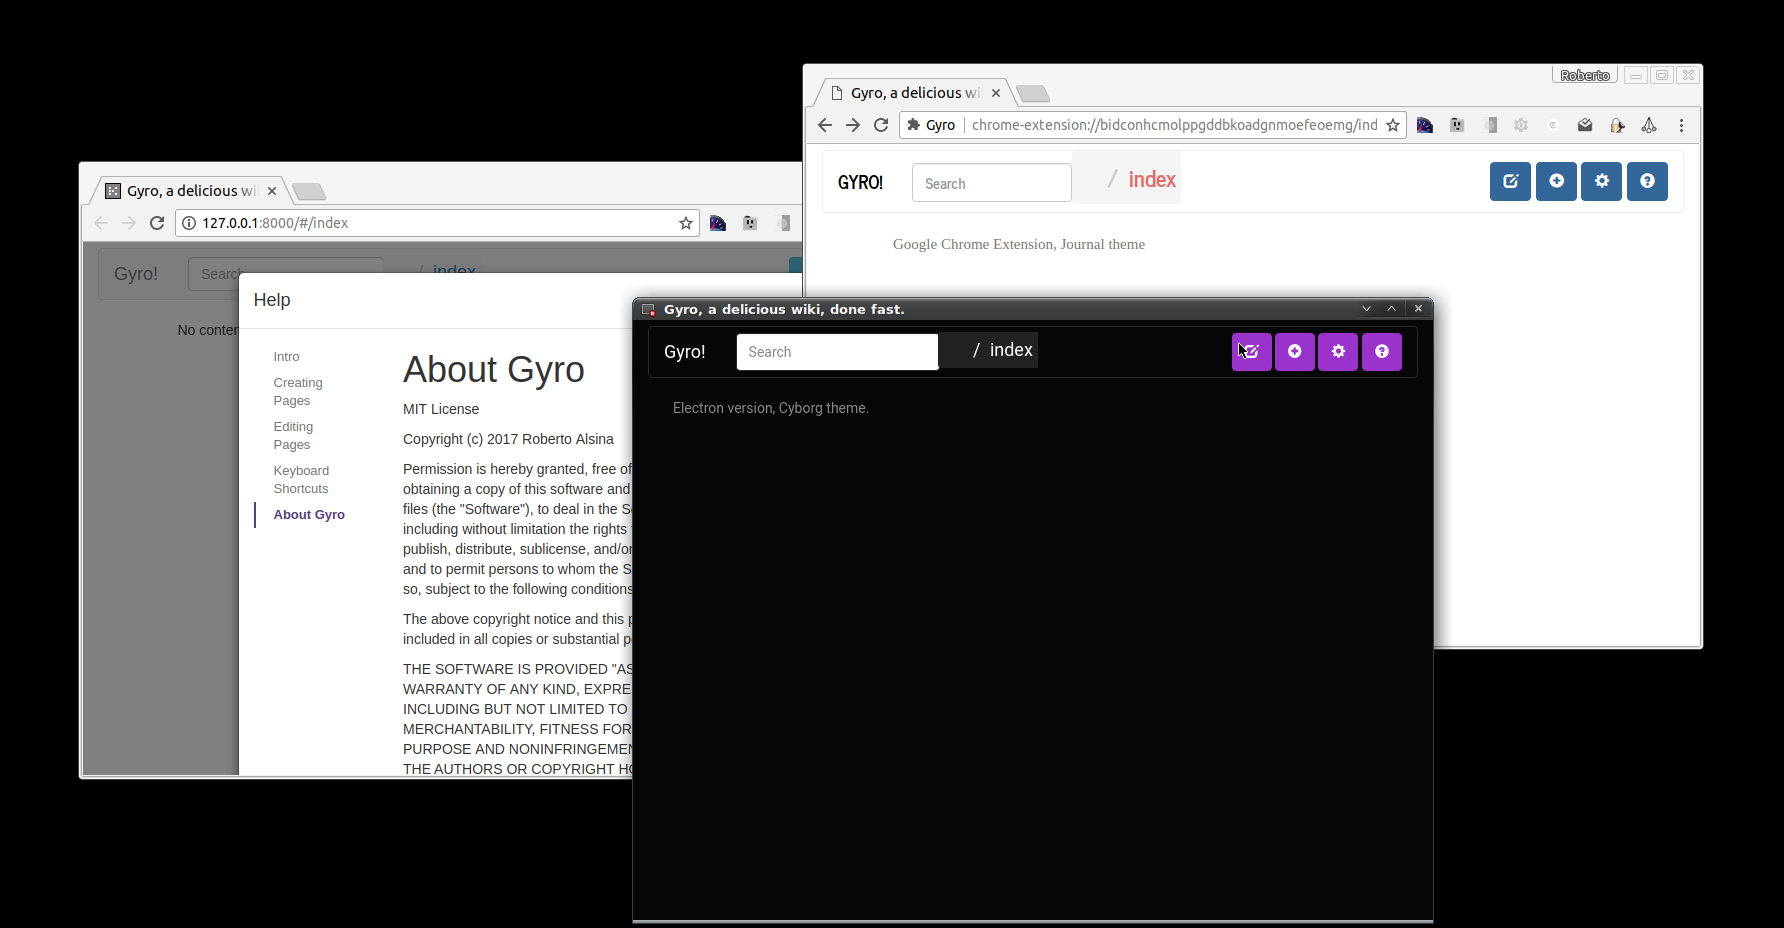This screenshot has width=1784, height=928.
Task: Click the up arrow in Electron title bar
Action: [1391, 309]
